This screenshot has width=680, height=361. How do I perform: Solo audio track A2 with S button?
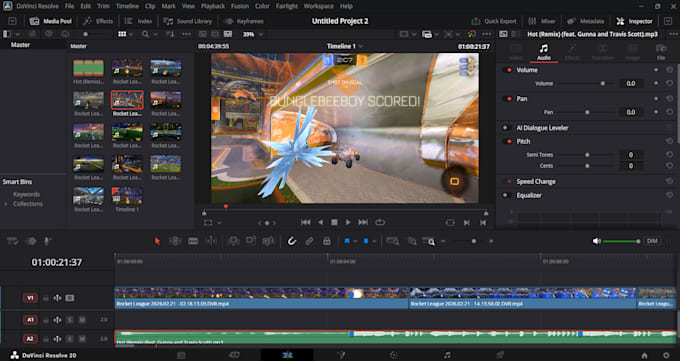click(70, 339)
